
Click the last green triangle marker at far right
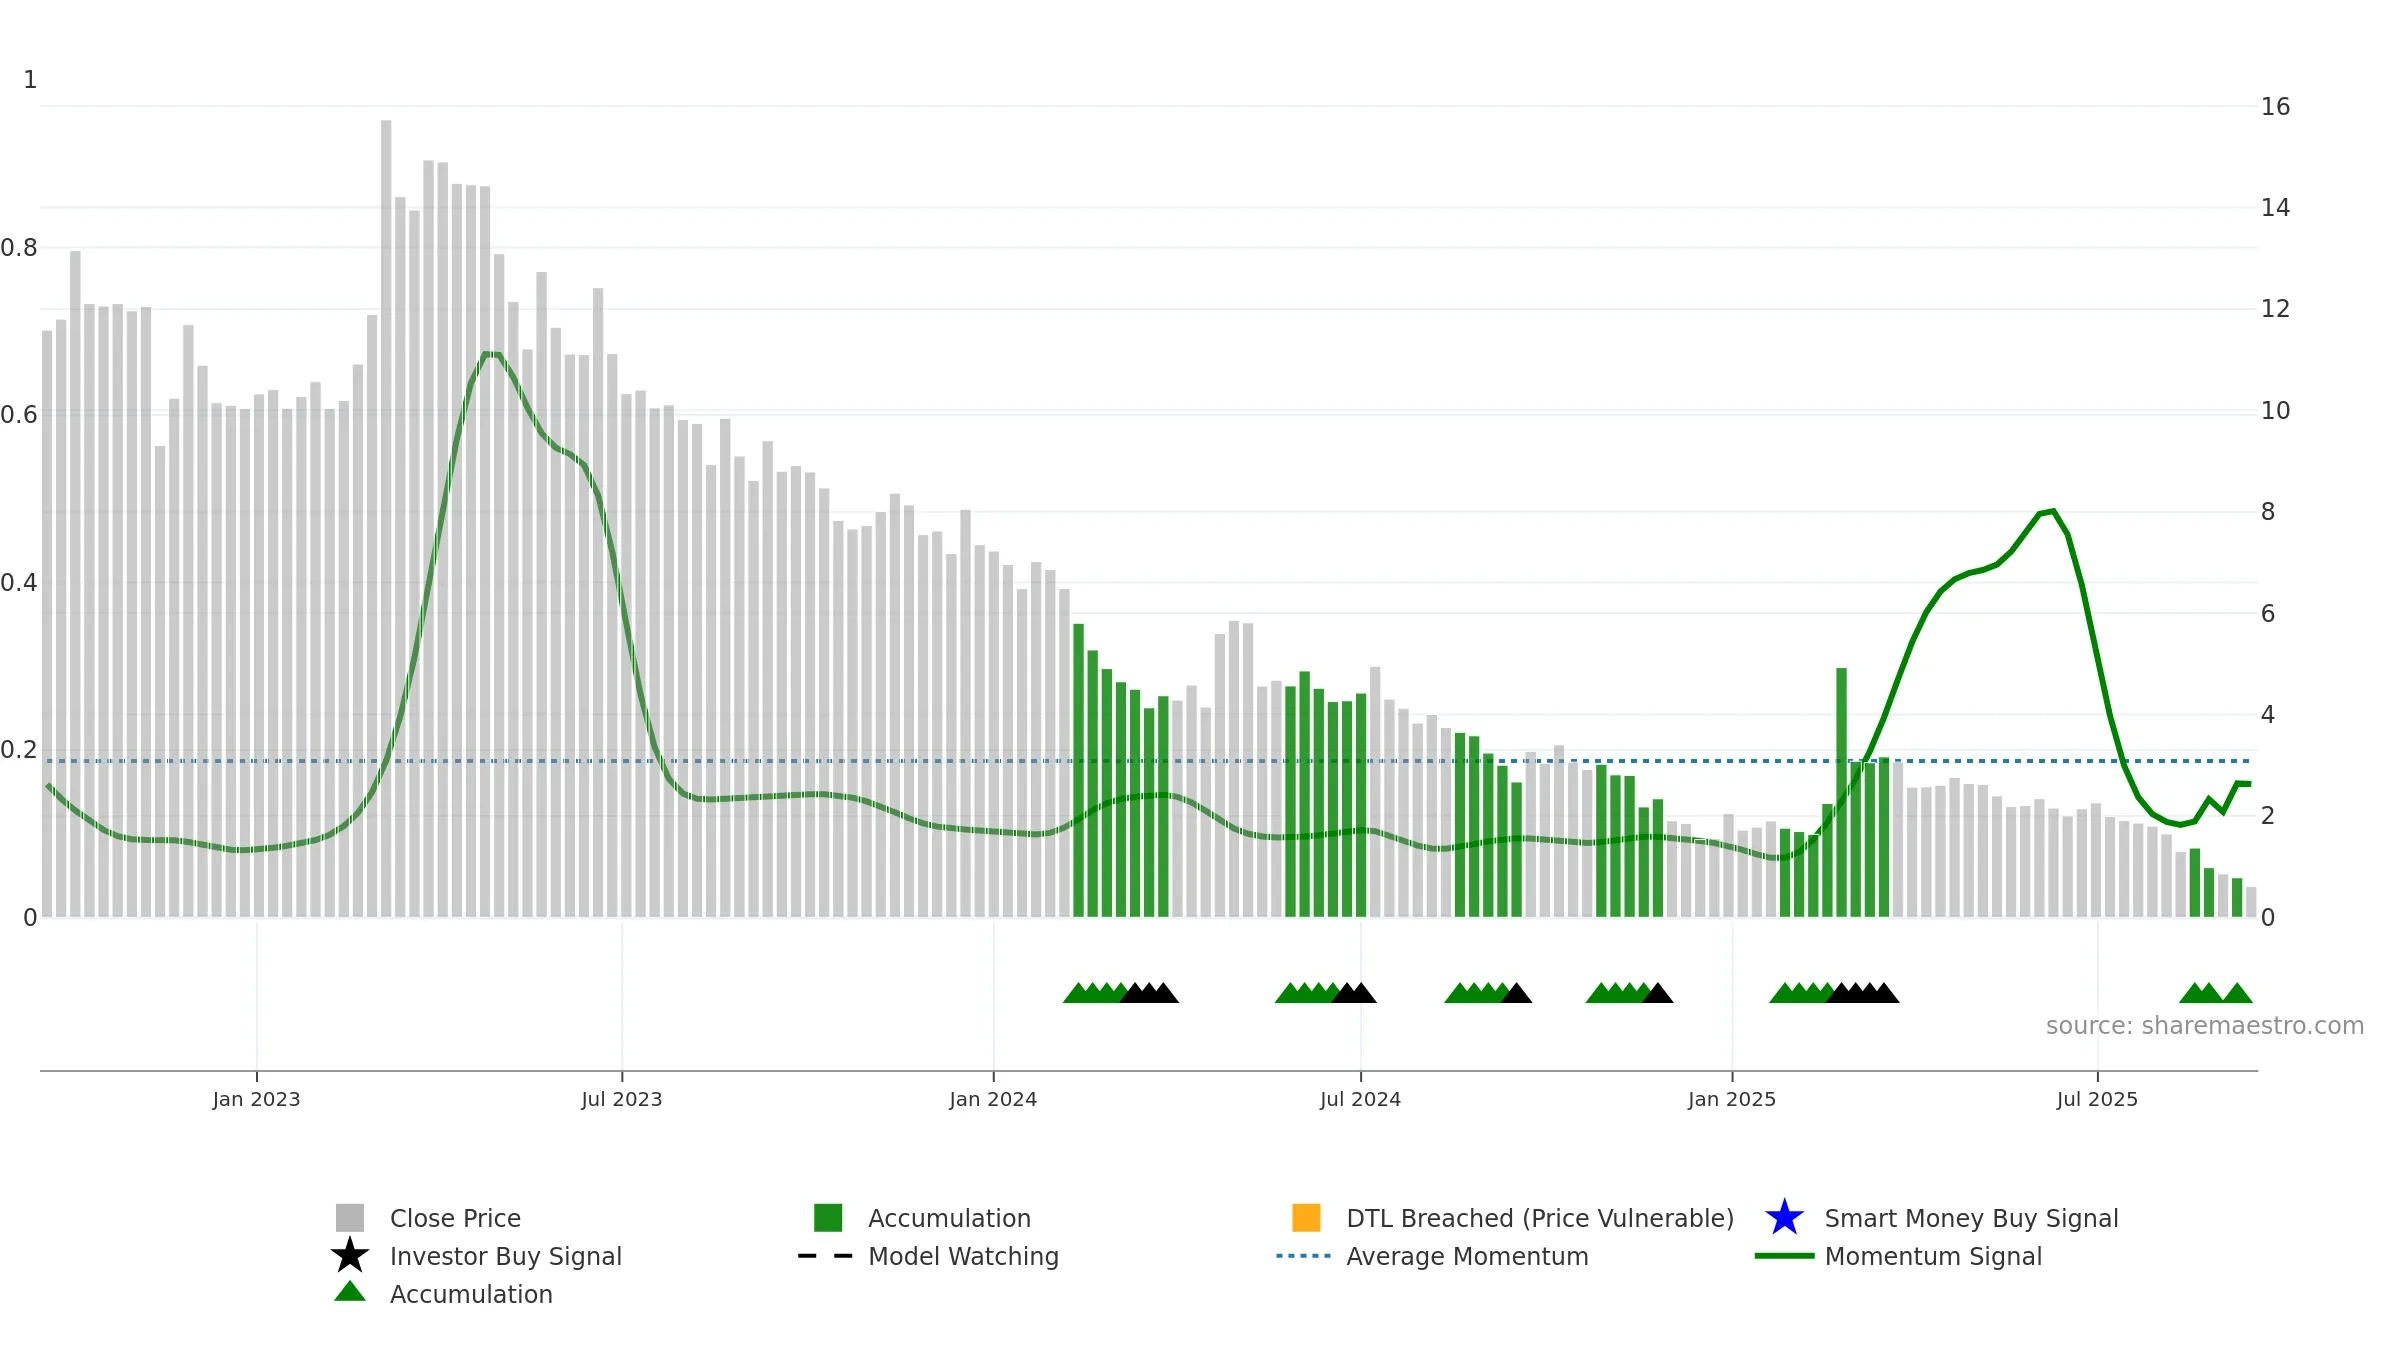click(2237, 993)
